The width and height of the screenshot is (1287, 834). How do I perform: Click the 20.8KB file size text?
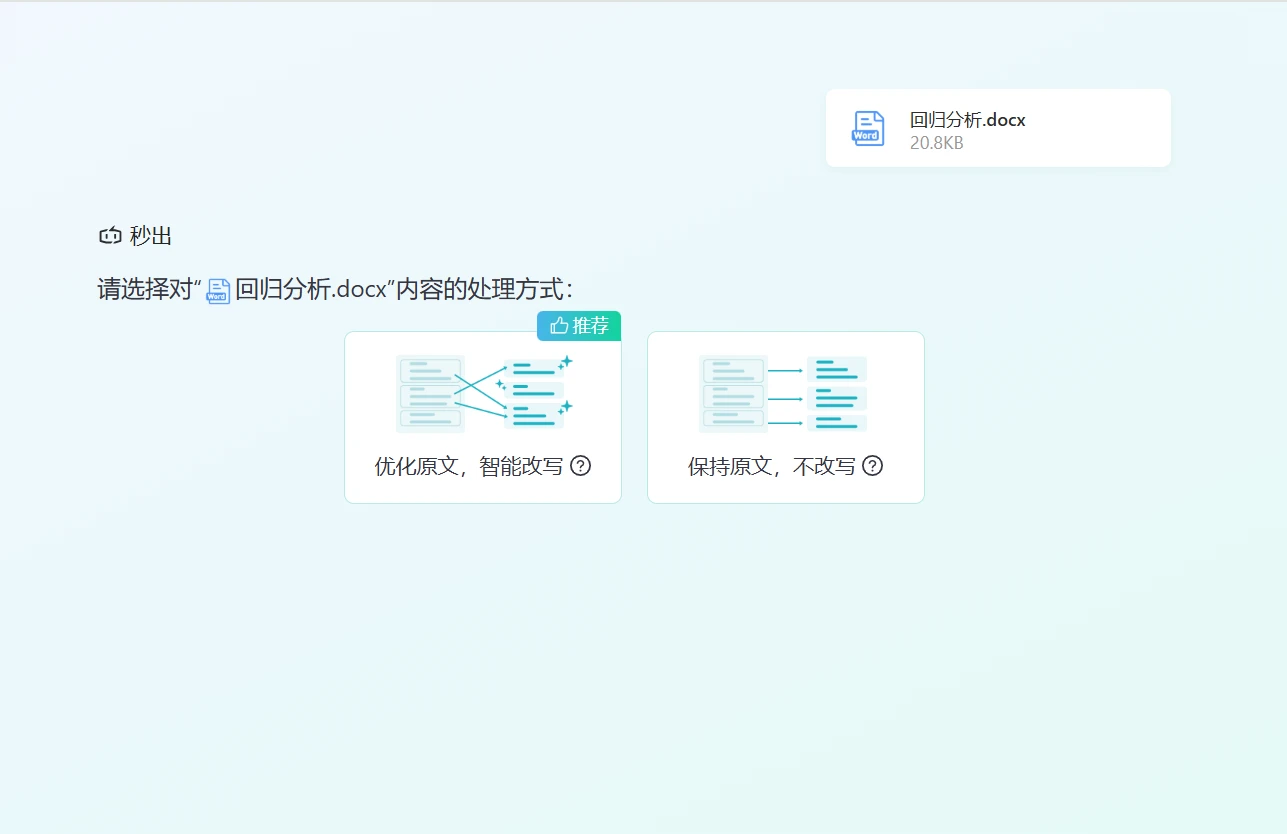pos(935,143)
